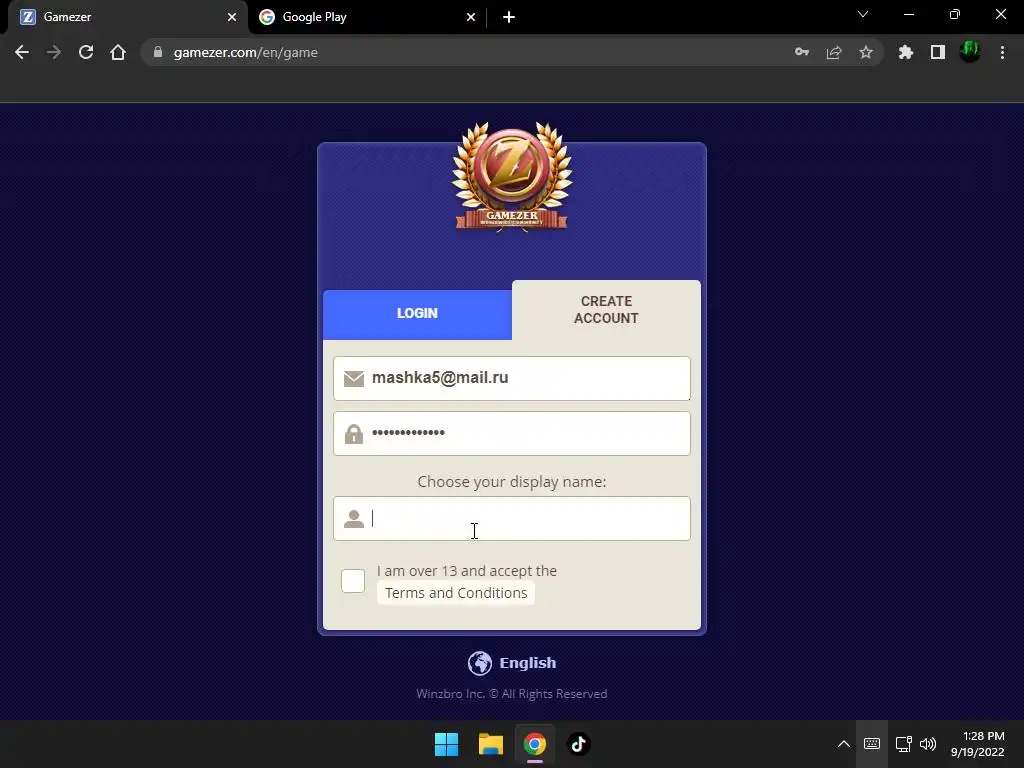The height and width of the screenshot is (768, 1024).
Task: Click the padlock icon in password field
Action: (354, 434)
